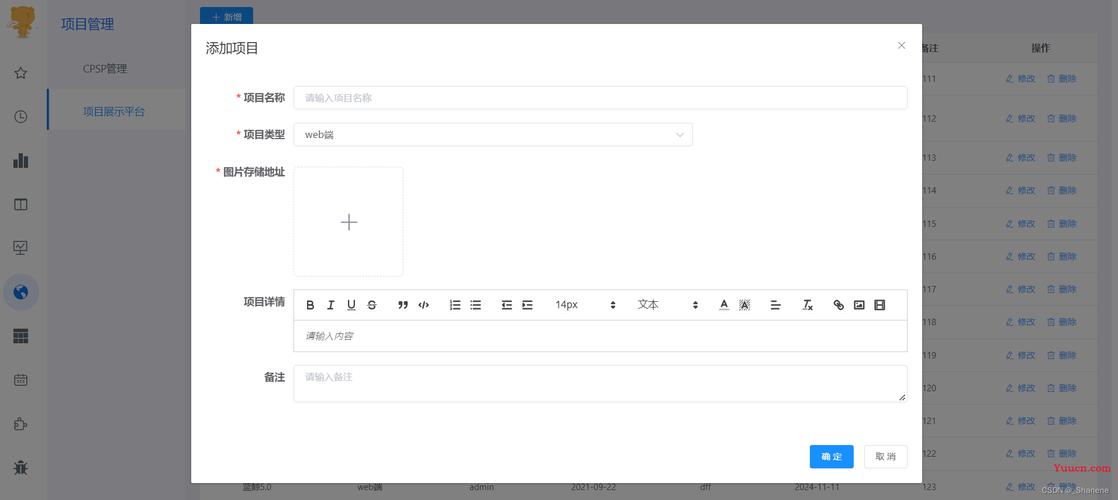The height and width of the screenshot is (500, 1118).
Task: Insert a hyperlink in the editor
Action: (838, 305)
